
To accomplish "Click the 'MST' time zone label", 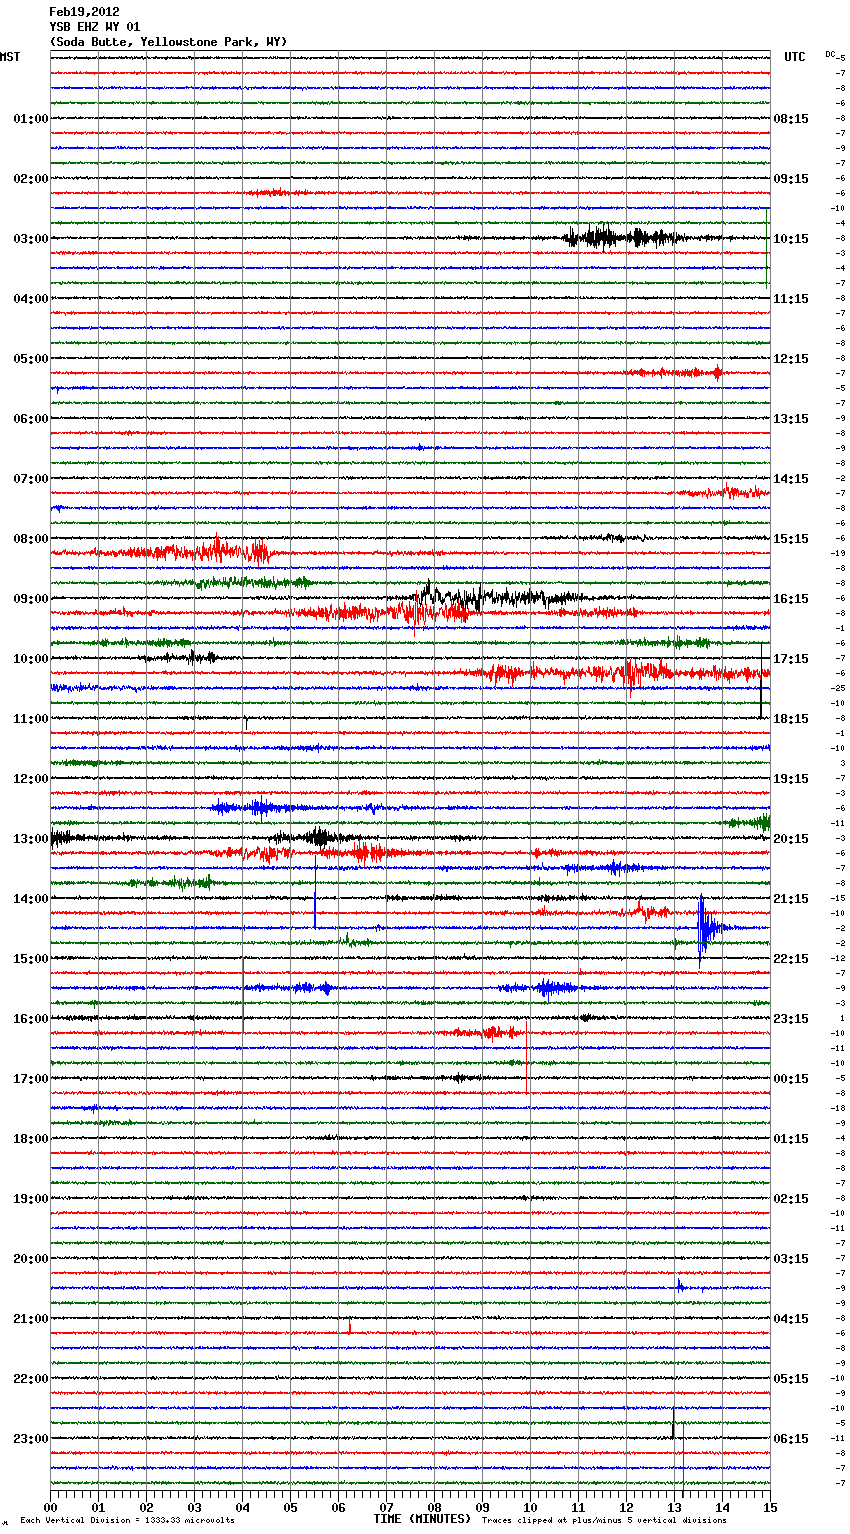I will click(10, 57).
